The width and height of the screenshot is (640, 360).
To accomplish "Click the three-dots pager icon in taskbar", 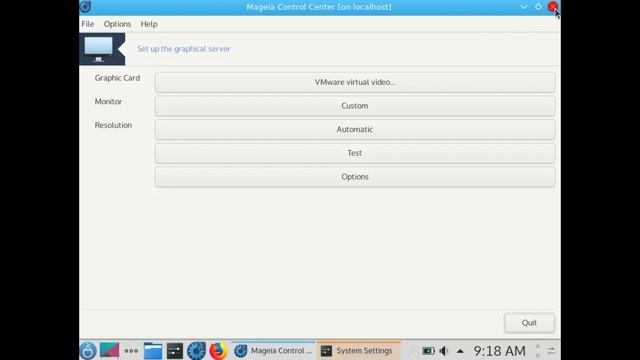I will pos(131,351).
